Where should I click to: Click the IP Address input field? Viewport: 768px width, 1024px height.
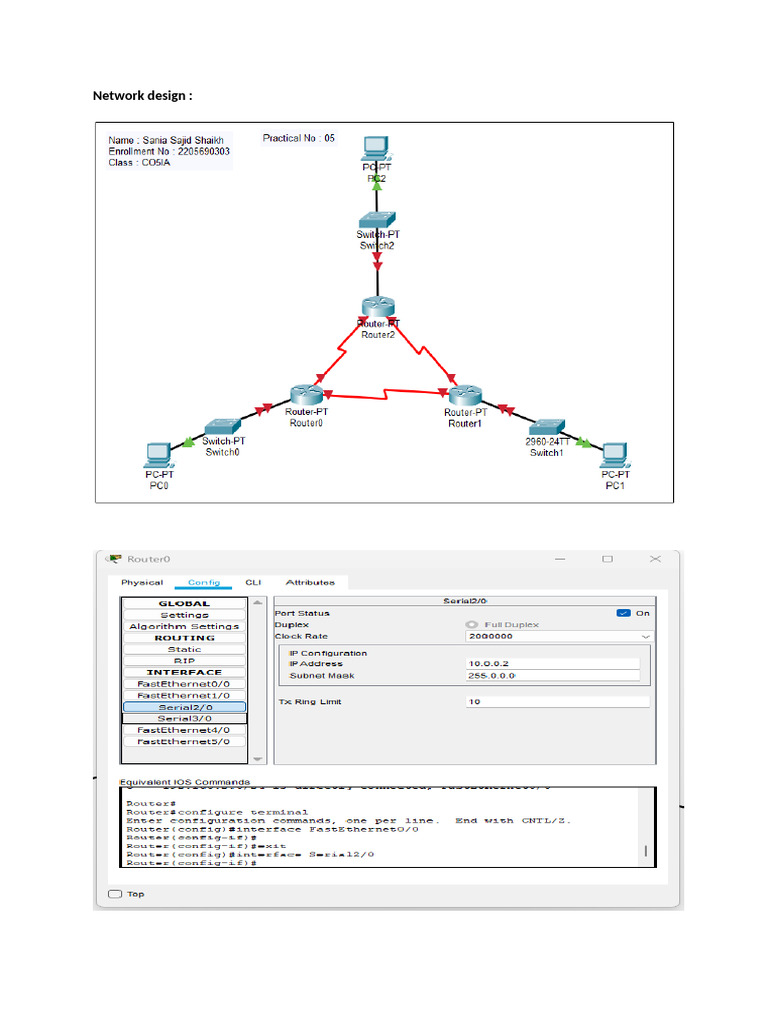point(552,664)
